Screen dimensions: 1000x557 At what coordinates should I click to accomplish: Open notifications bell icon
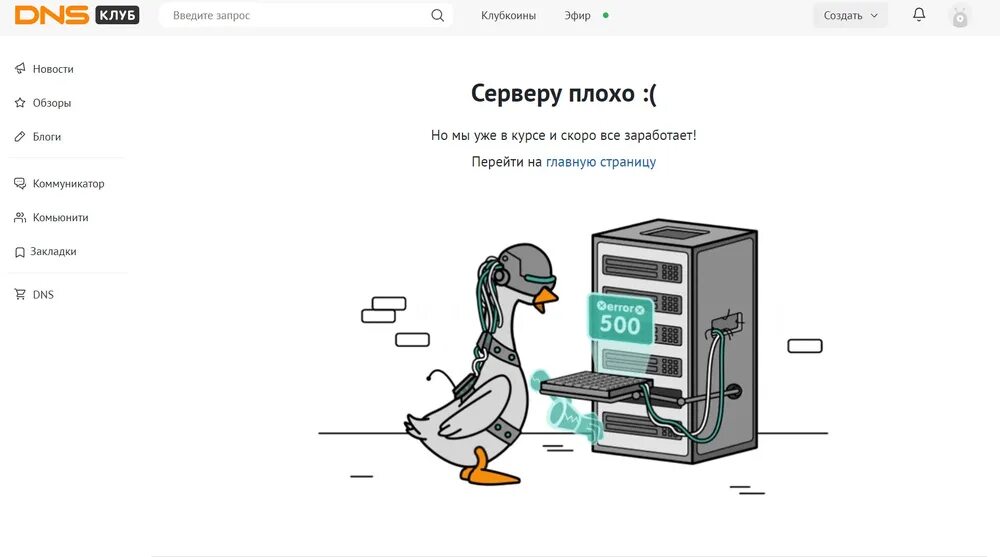coord(918,14)
